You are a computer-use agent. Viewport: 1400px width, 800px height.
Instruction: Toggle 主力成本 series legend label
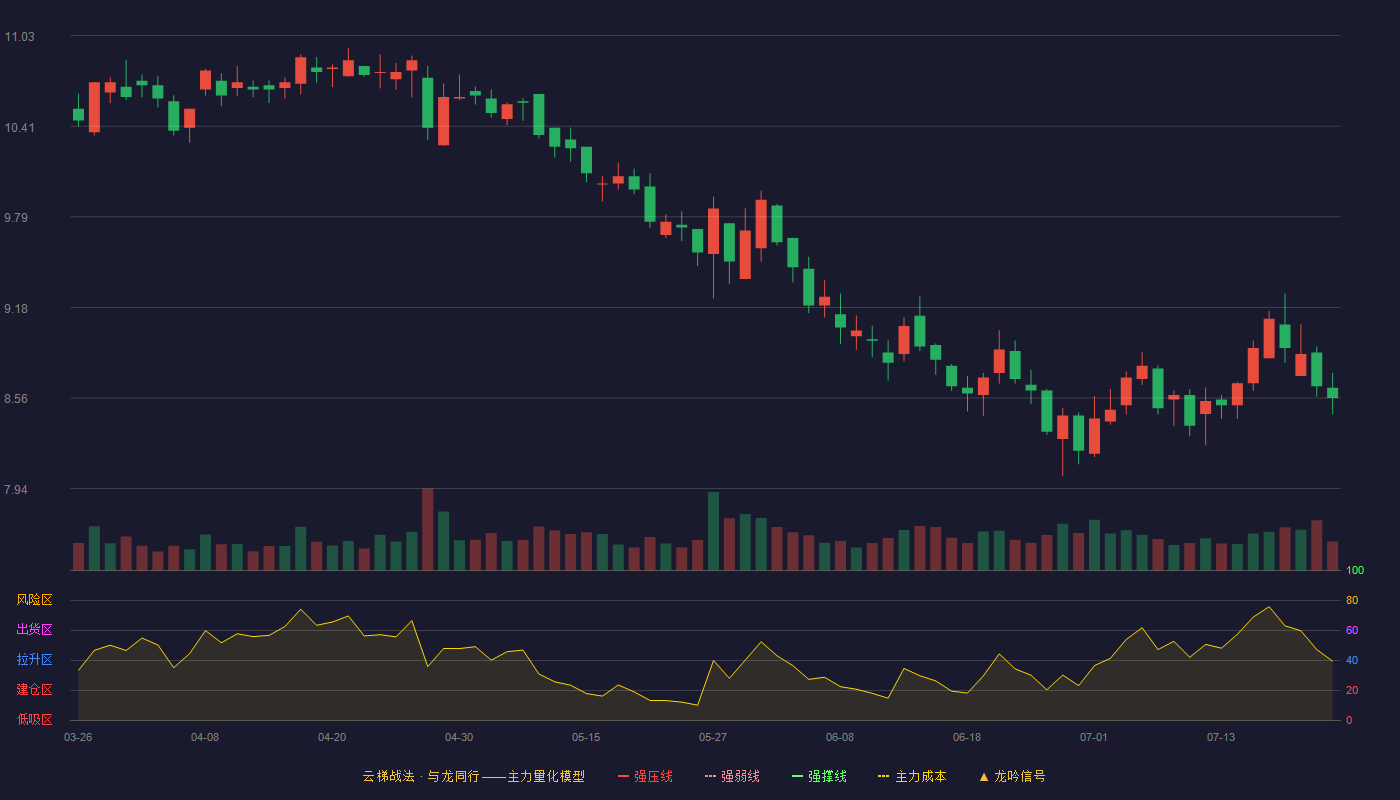coord(920,776)
